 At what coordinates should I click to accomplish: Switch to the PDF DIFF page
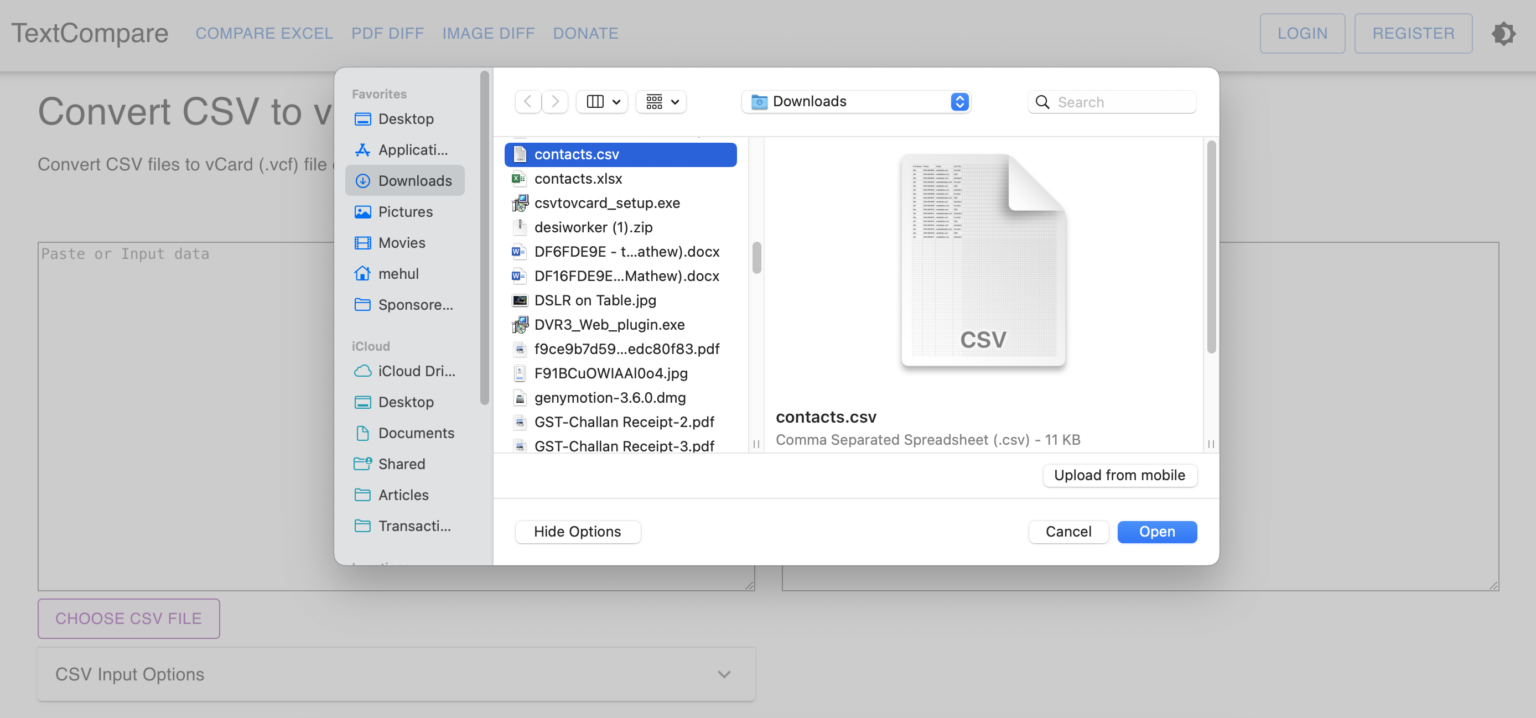387,33
